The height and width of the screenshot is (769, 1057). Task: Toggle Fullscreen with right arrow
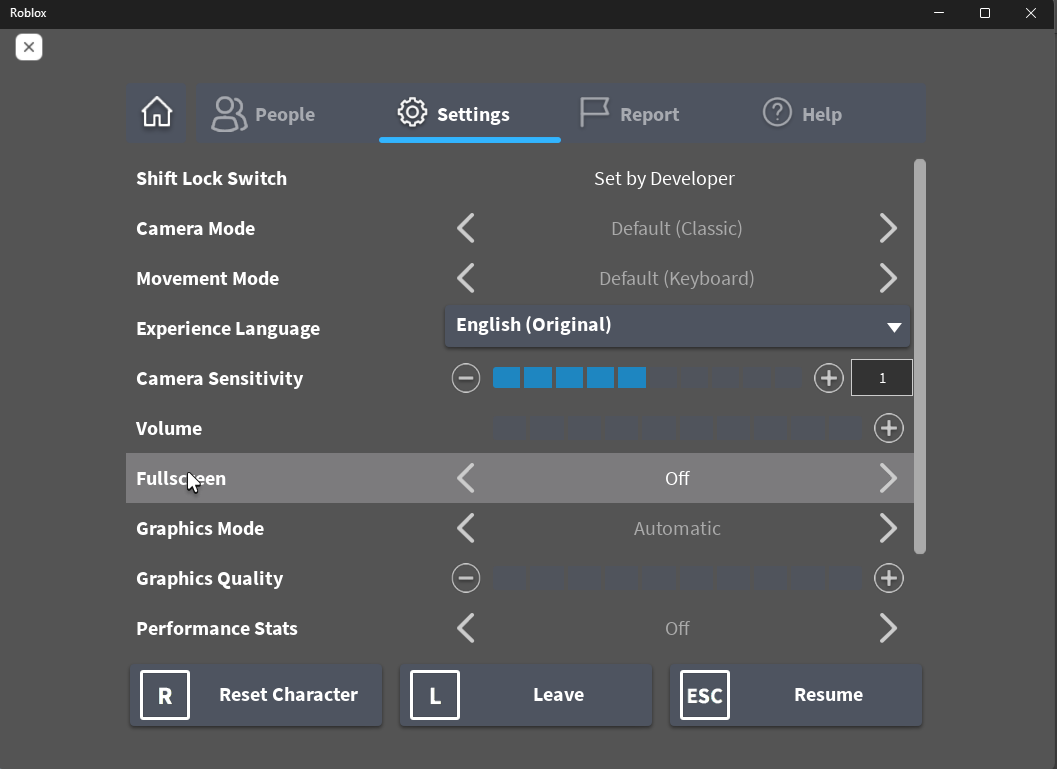pos(888,478)
